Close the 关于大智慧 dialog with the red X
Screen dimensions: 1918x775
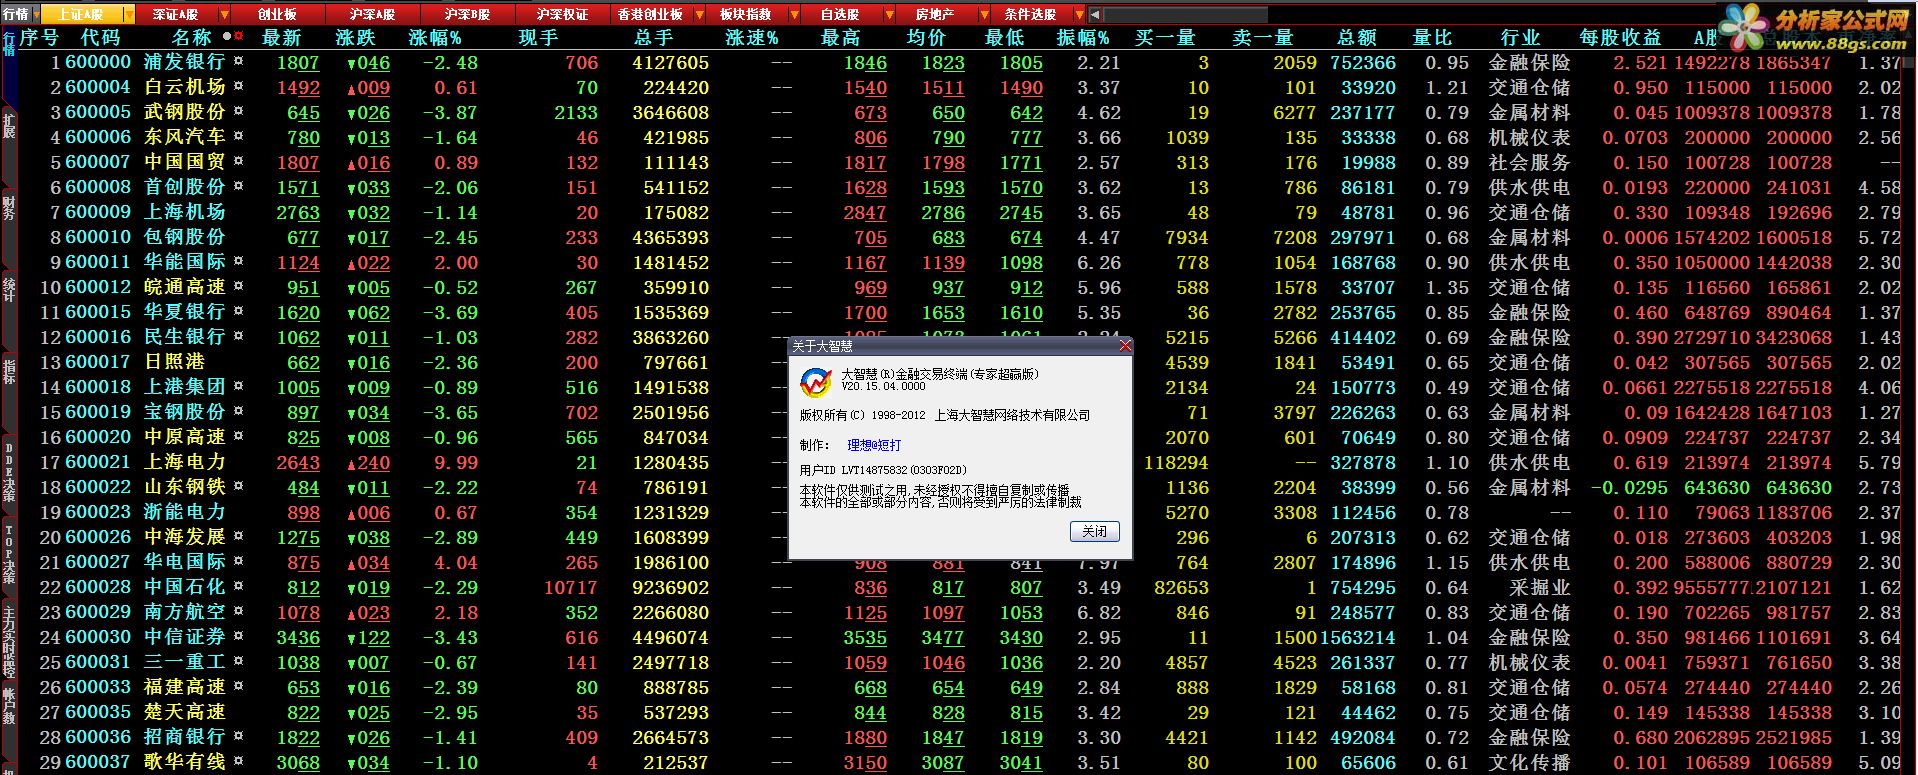point(1125,346)
